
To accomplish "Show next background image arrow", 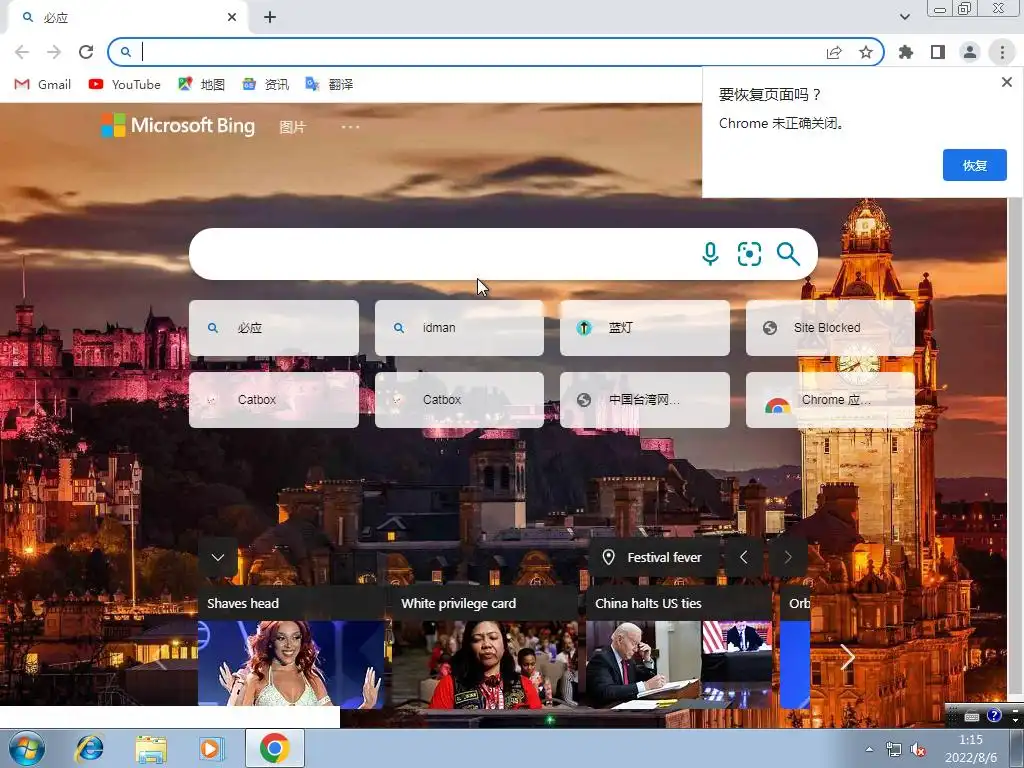I will [788, 557].
